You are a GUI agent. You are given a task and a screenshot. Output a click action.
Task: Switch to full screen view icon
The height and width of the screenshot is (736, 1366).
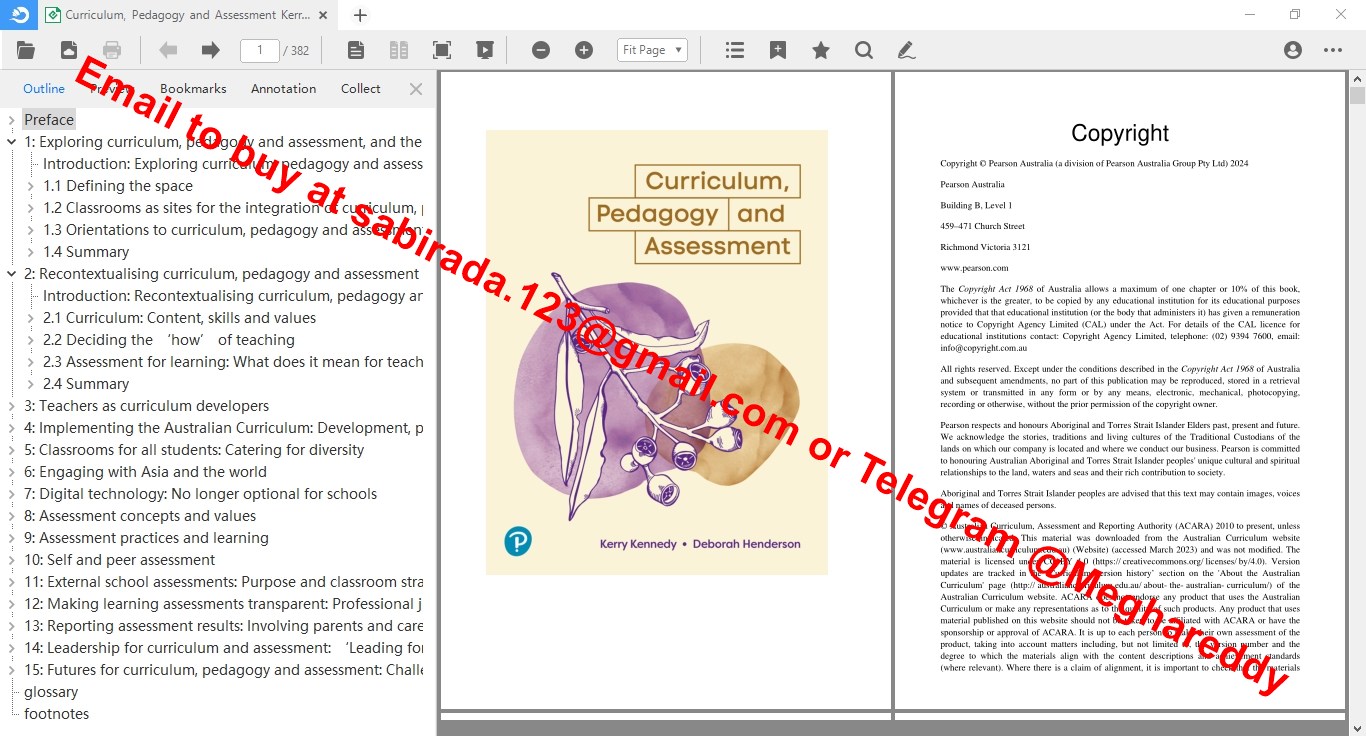point(441,50)
